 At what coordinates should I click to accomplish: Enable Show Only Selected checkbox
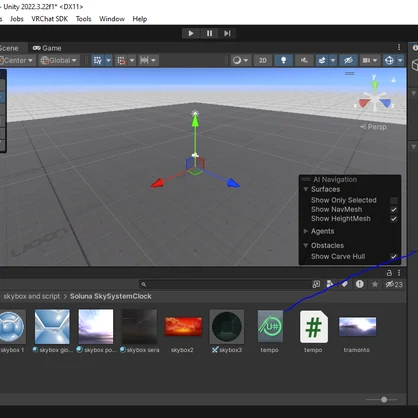[x=394, y=200]
